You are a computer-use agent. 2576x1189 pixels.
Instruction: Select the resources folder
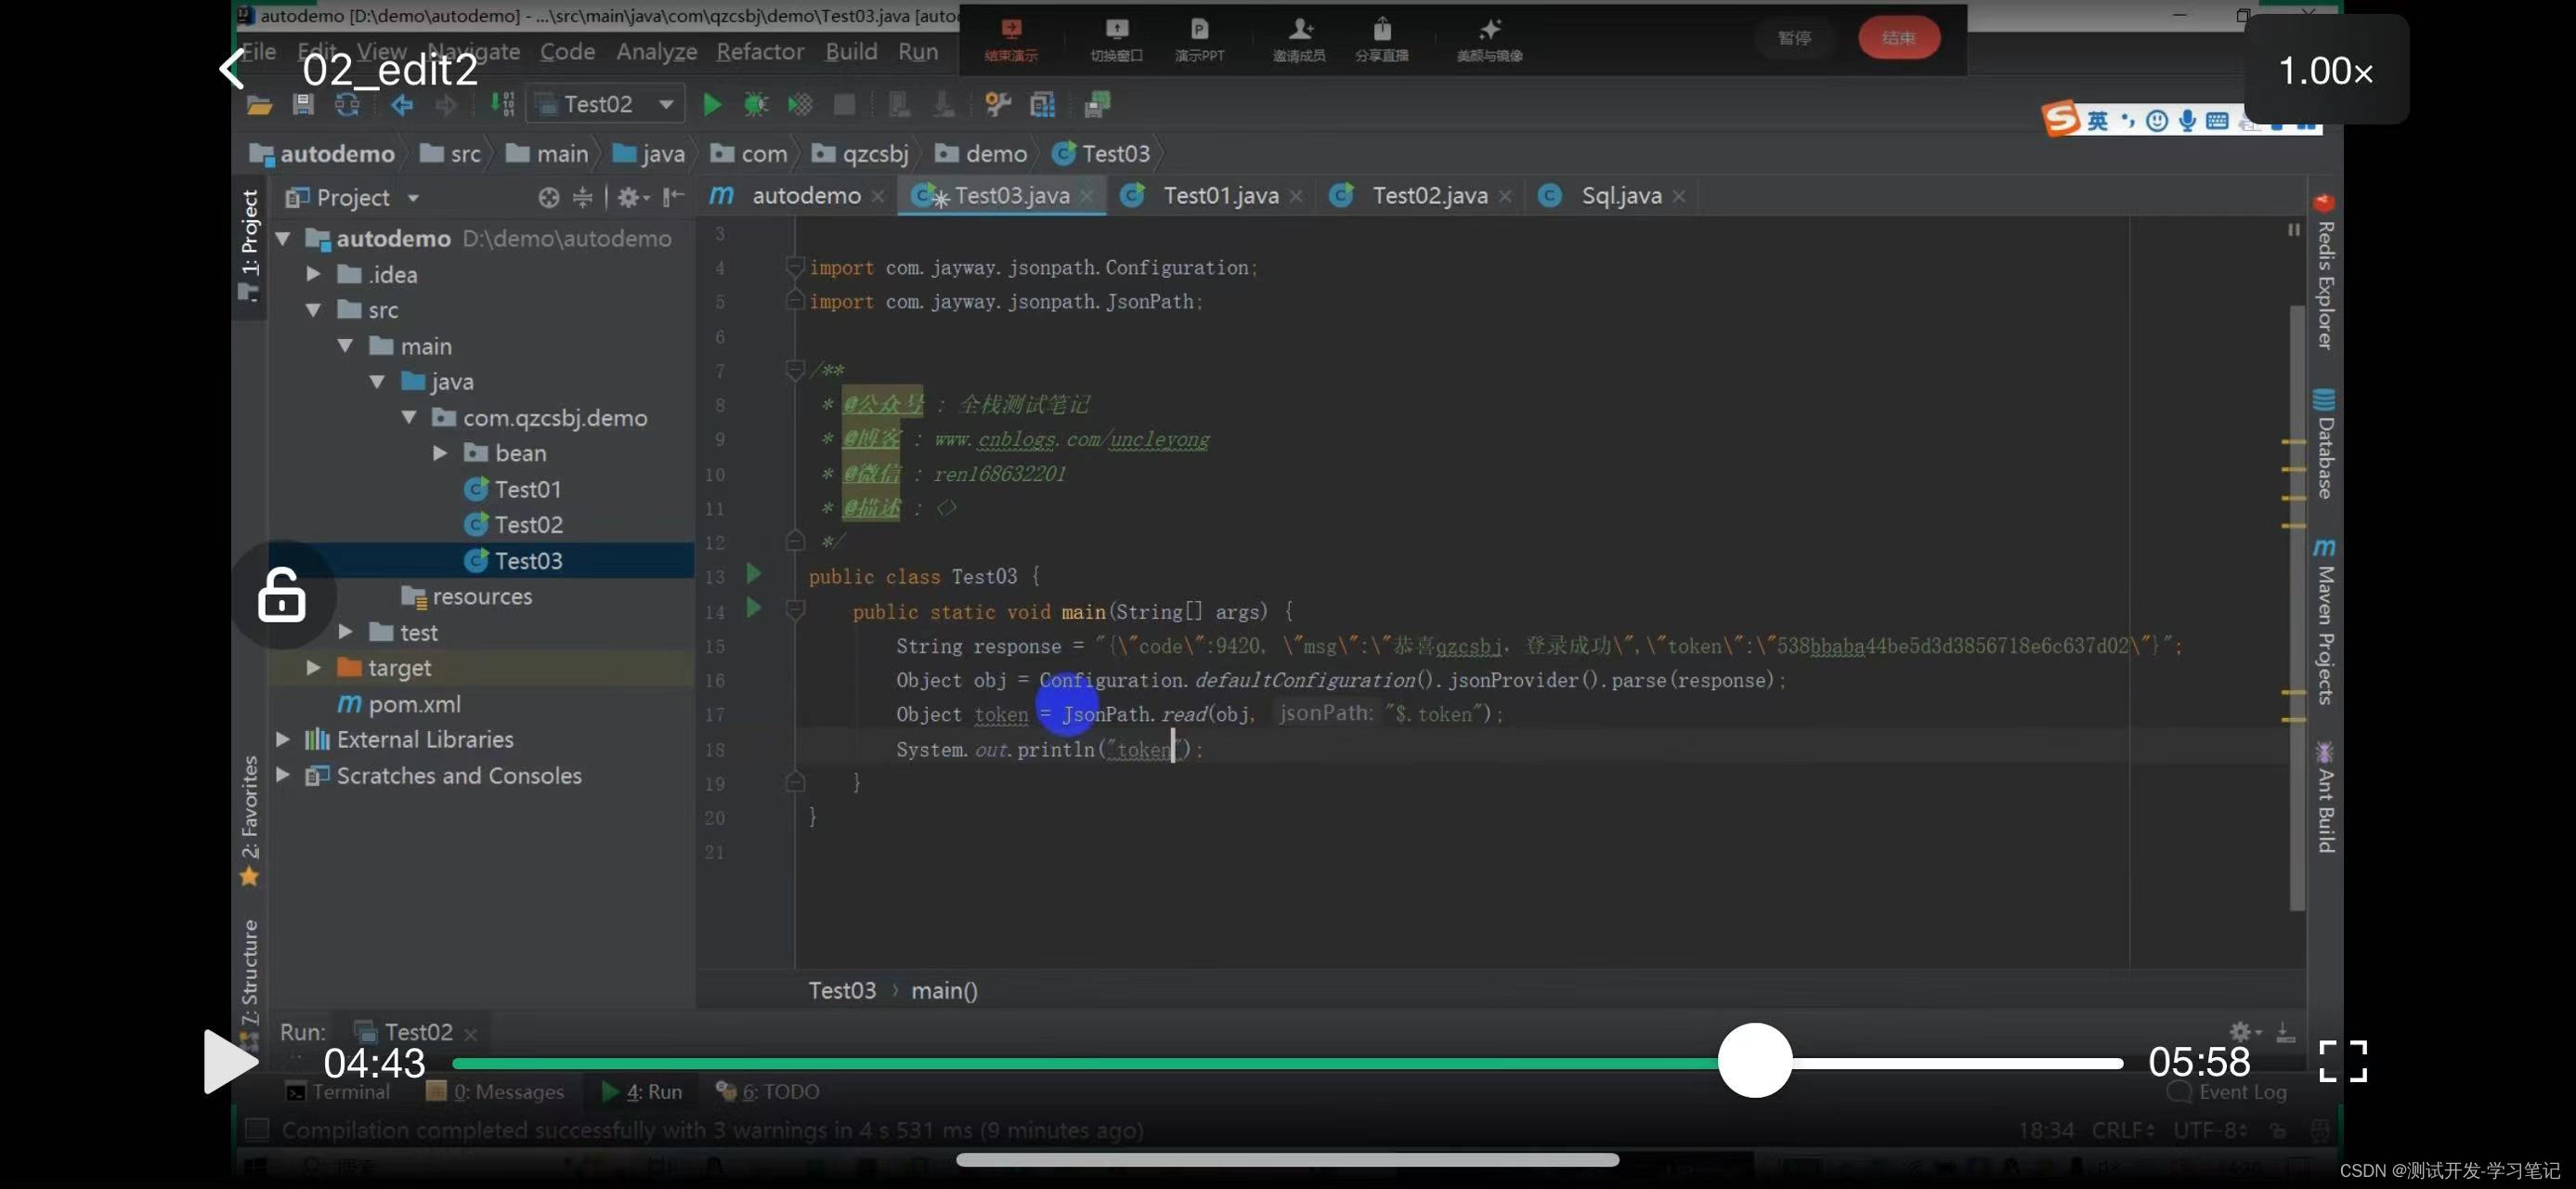click(x=466, y=596)
